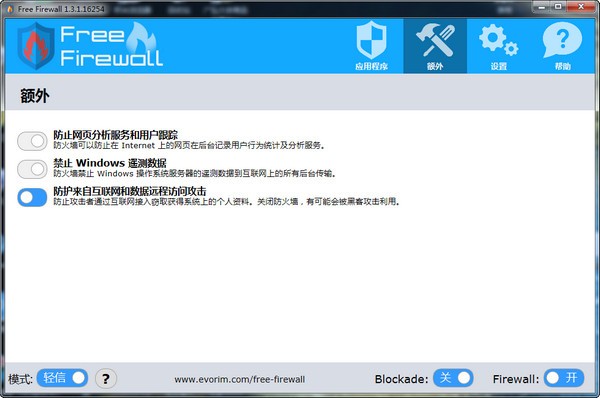The image size is (600, 398).
Task: Click the title bar flame app icon
Action: (x=10, y=9)
